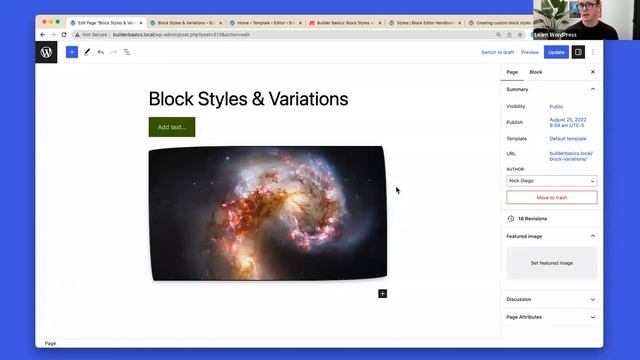Click Set featured image area

pyautogui.click(x=551, y=263)
